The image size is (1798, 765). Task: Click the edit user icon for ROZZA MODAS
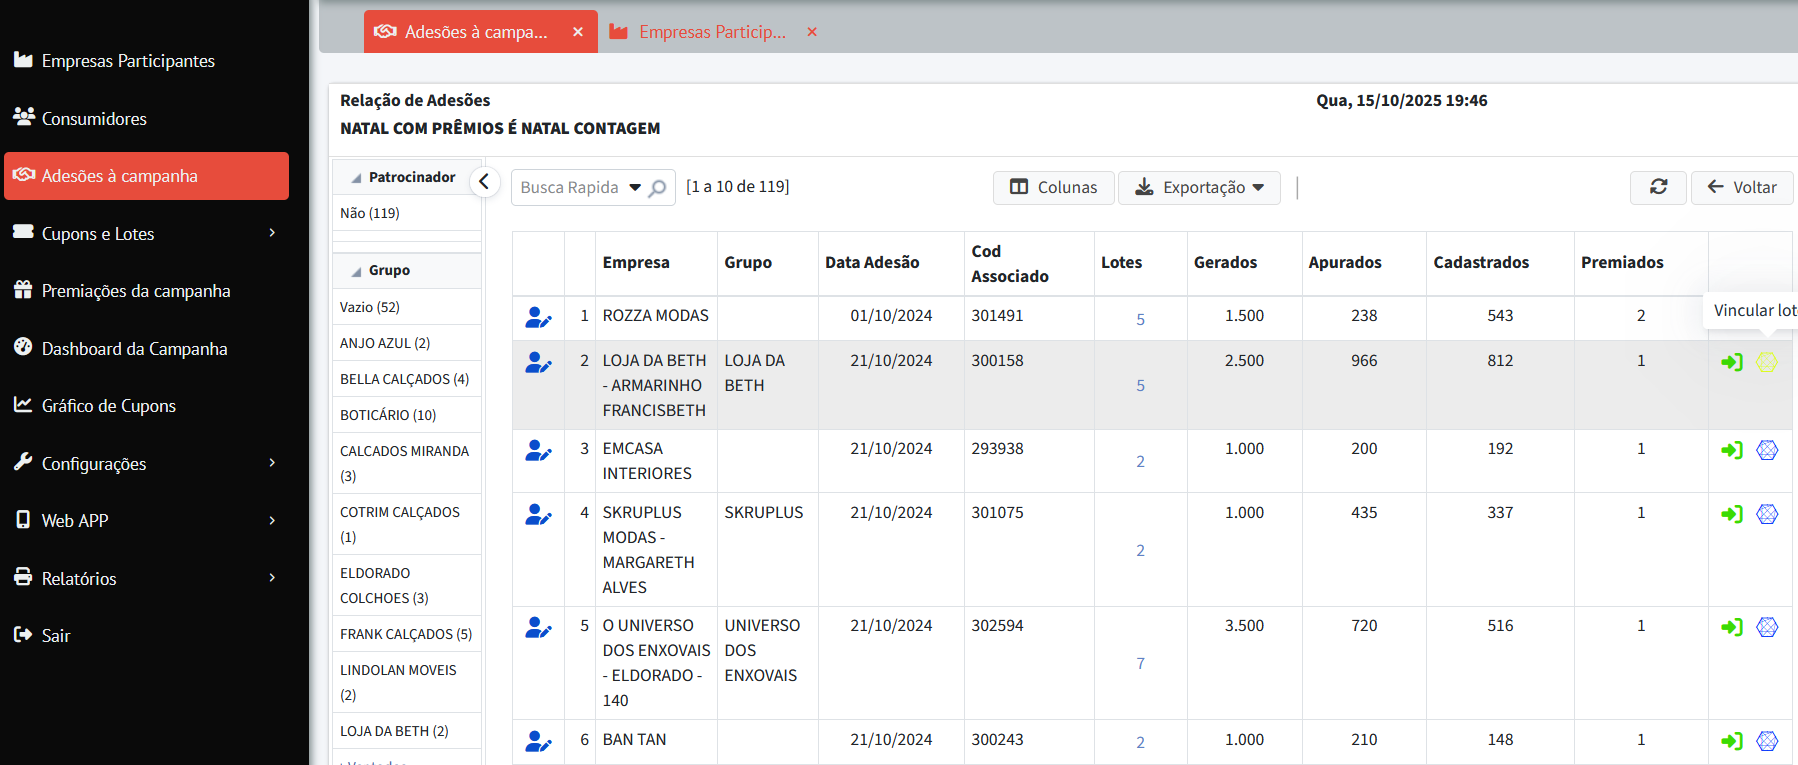pos(538,318)
